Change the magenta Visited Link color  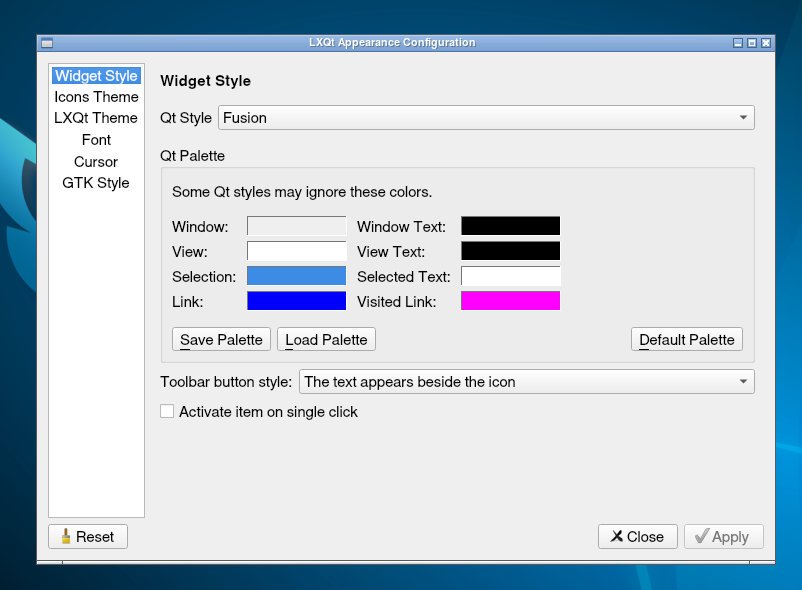tap(510, 301)
